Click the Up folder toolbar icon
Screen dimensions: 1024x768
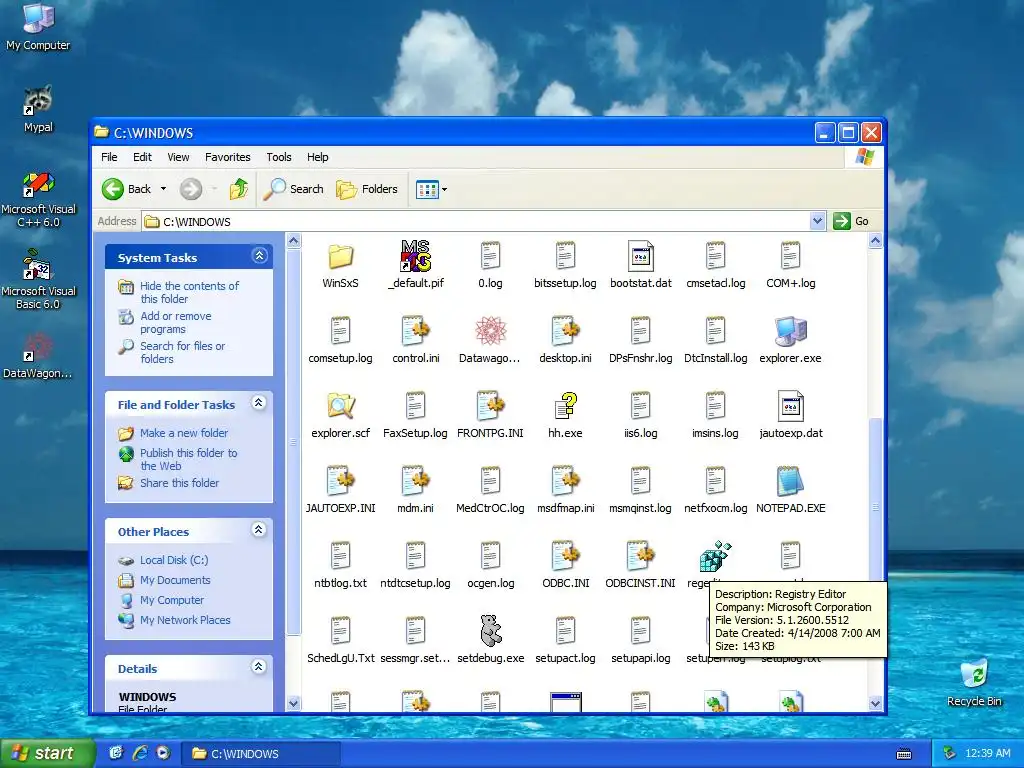(x=239, y=189)
